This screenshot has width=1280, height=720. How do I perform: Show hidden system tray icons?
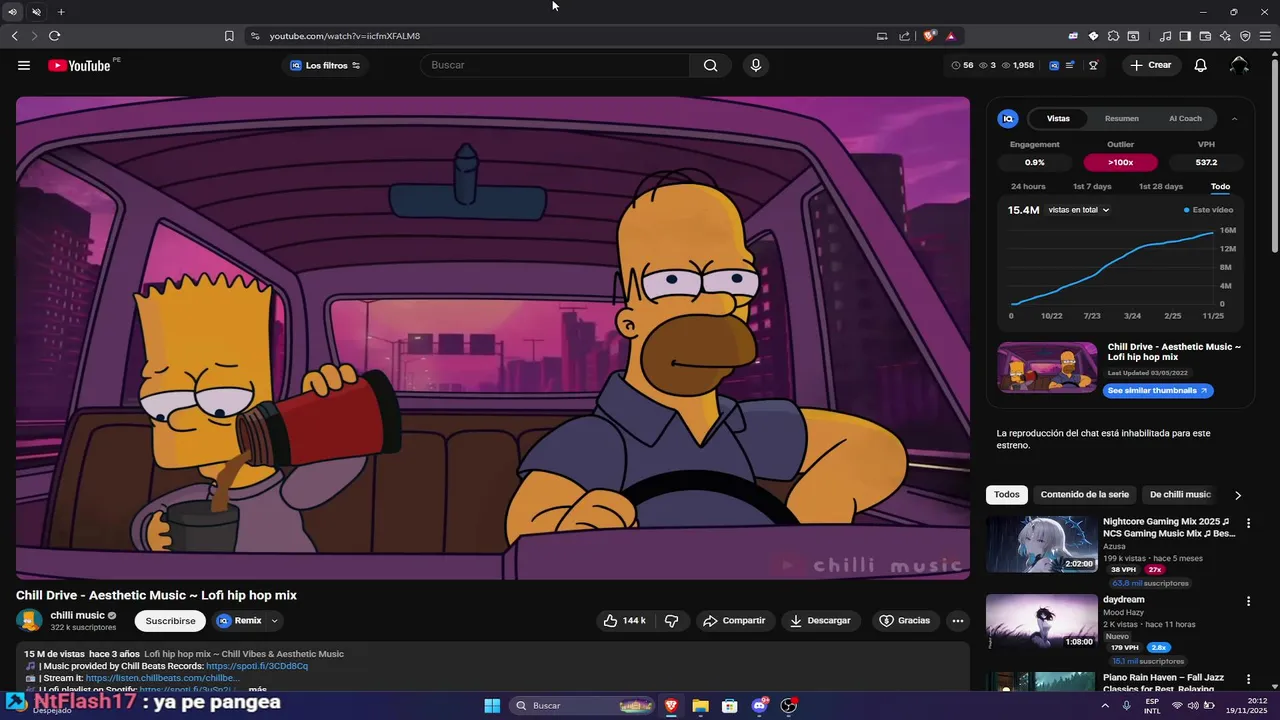(1105, 705)
